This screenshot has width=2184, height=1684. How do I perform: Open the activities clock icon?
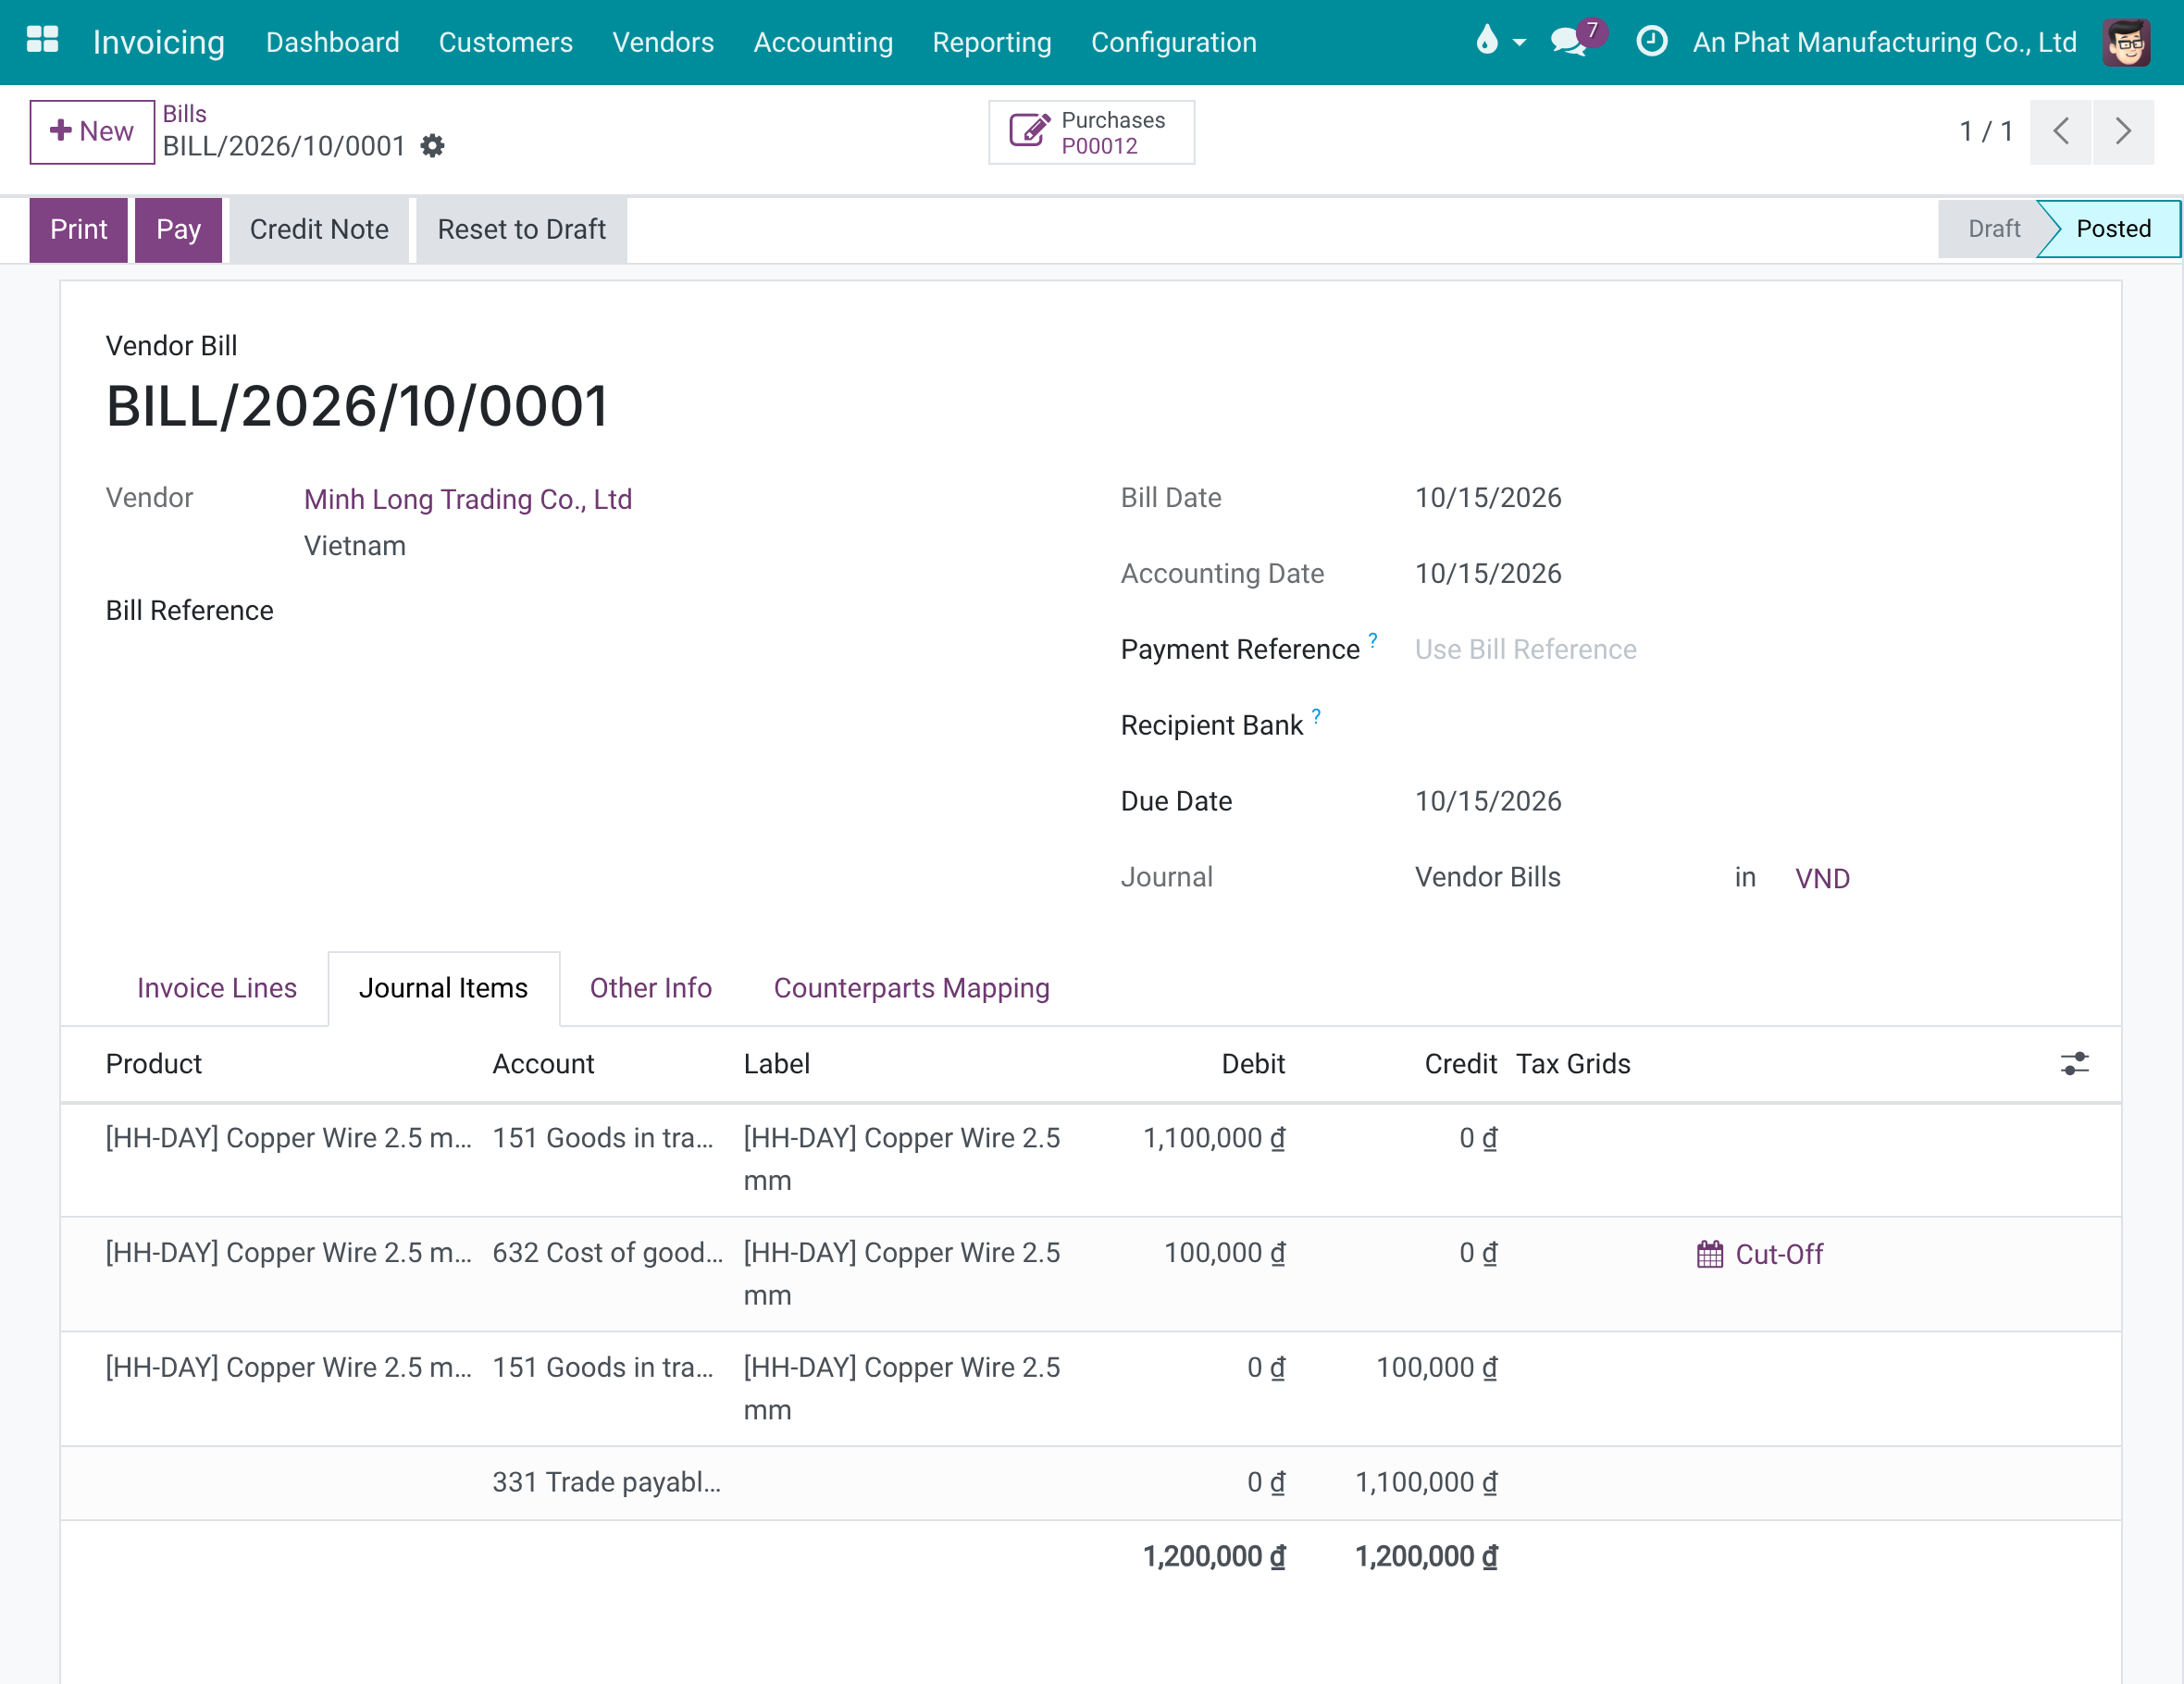1651,41
